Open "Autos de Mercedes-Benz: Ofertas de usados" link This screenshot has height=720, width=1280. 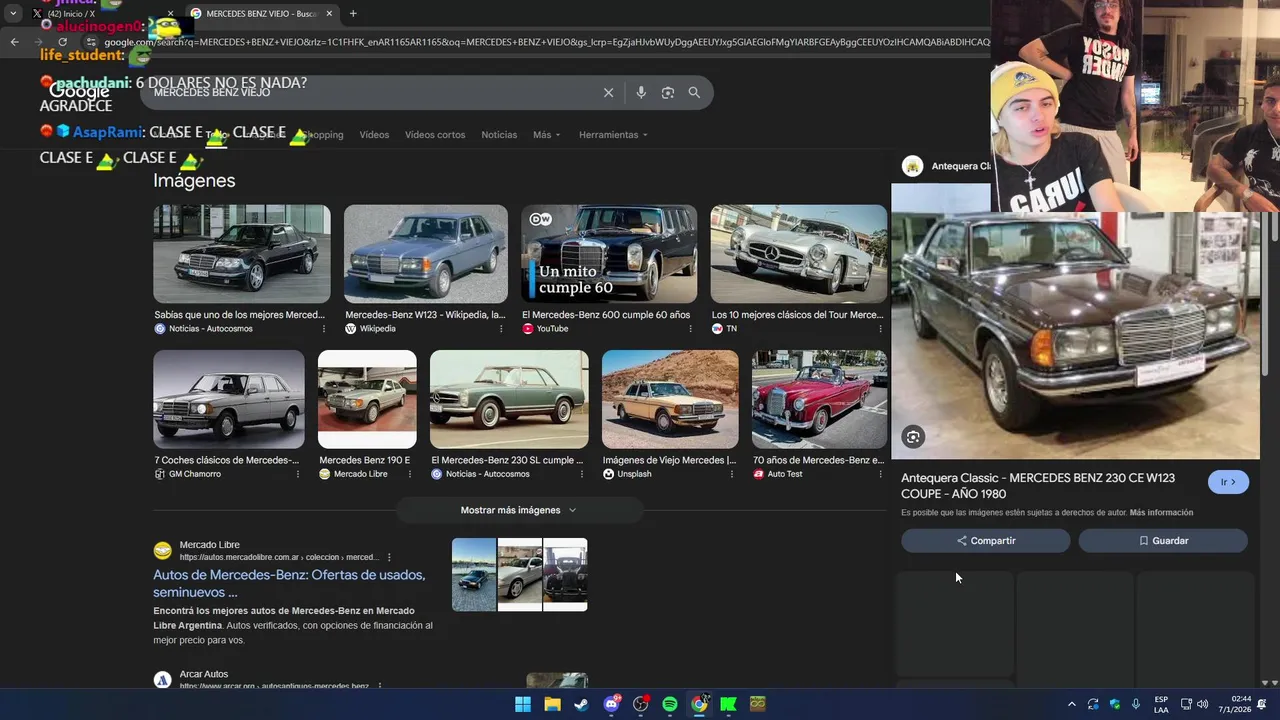click(x=289, y=583)
